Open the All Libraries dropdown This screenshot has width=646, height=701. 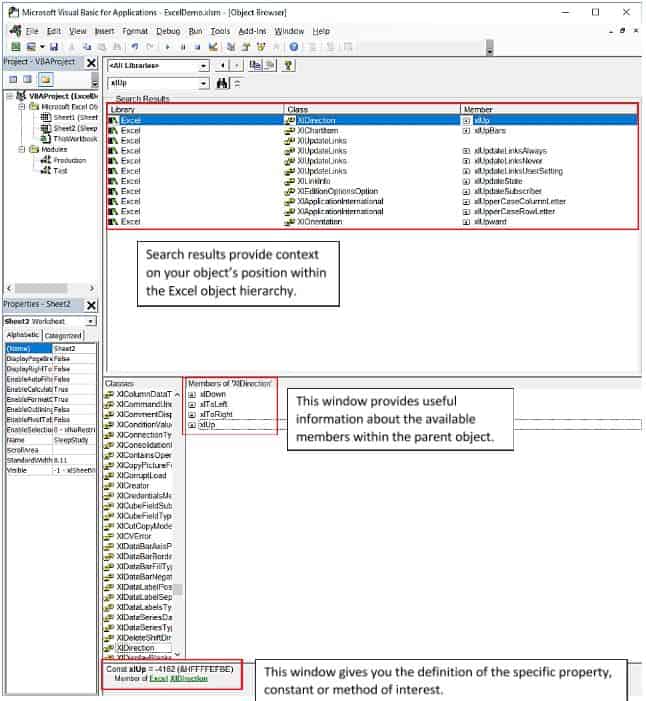pos(203,66)
